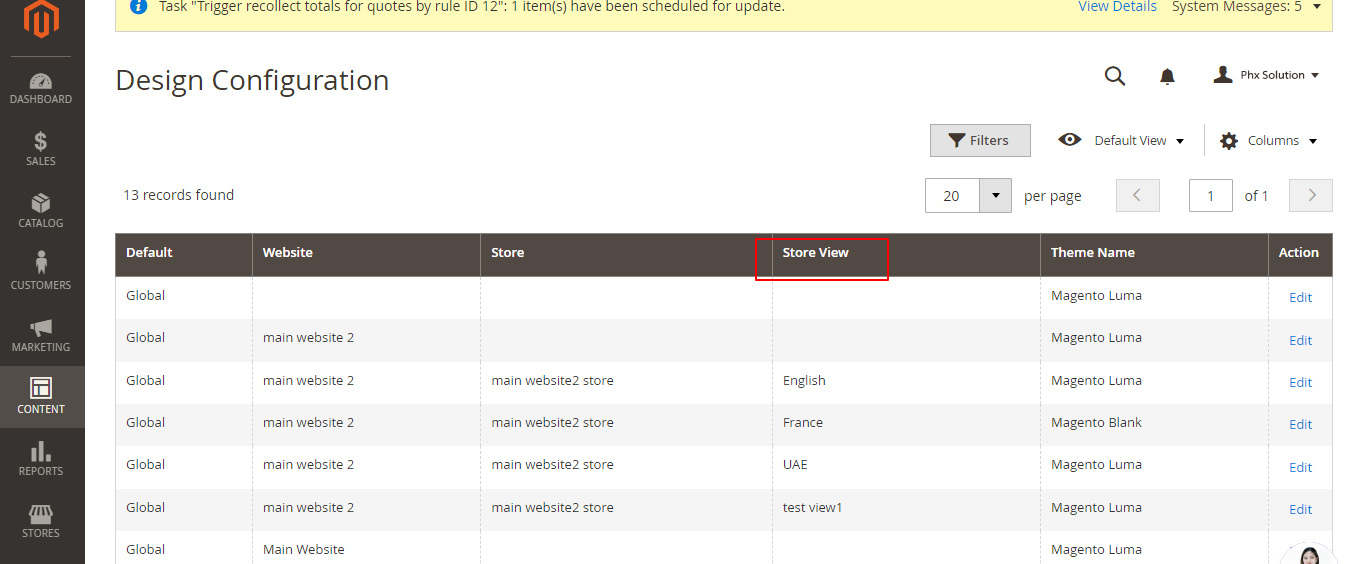Screen dimensions: 1353x564
Task: Click the search magnifier icon
Action: click(x=1115, y=76)
